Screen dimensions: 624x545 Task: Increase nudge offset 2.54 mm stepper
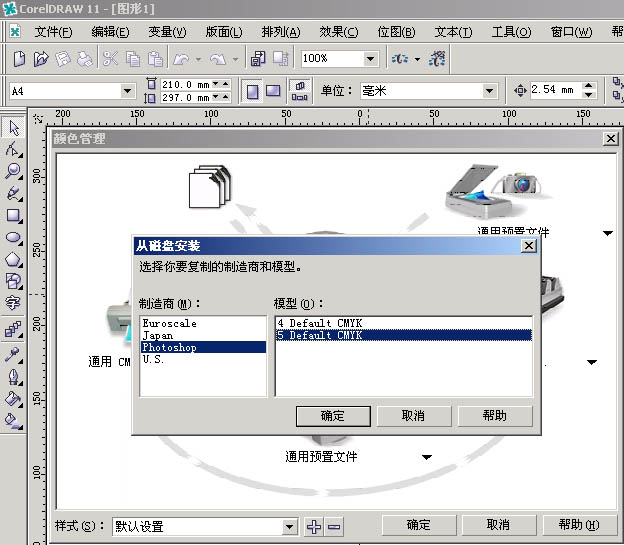coord(589,86)
